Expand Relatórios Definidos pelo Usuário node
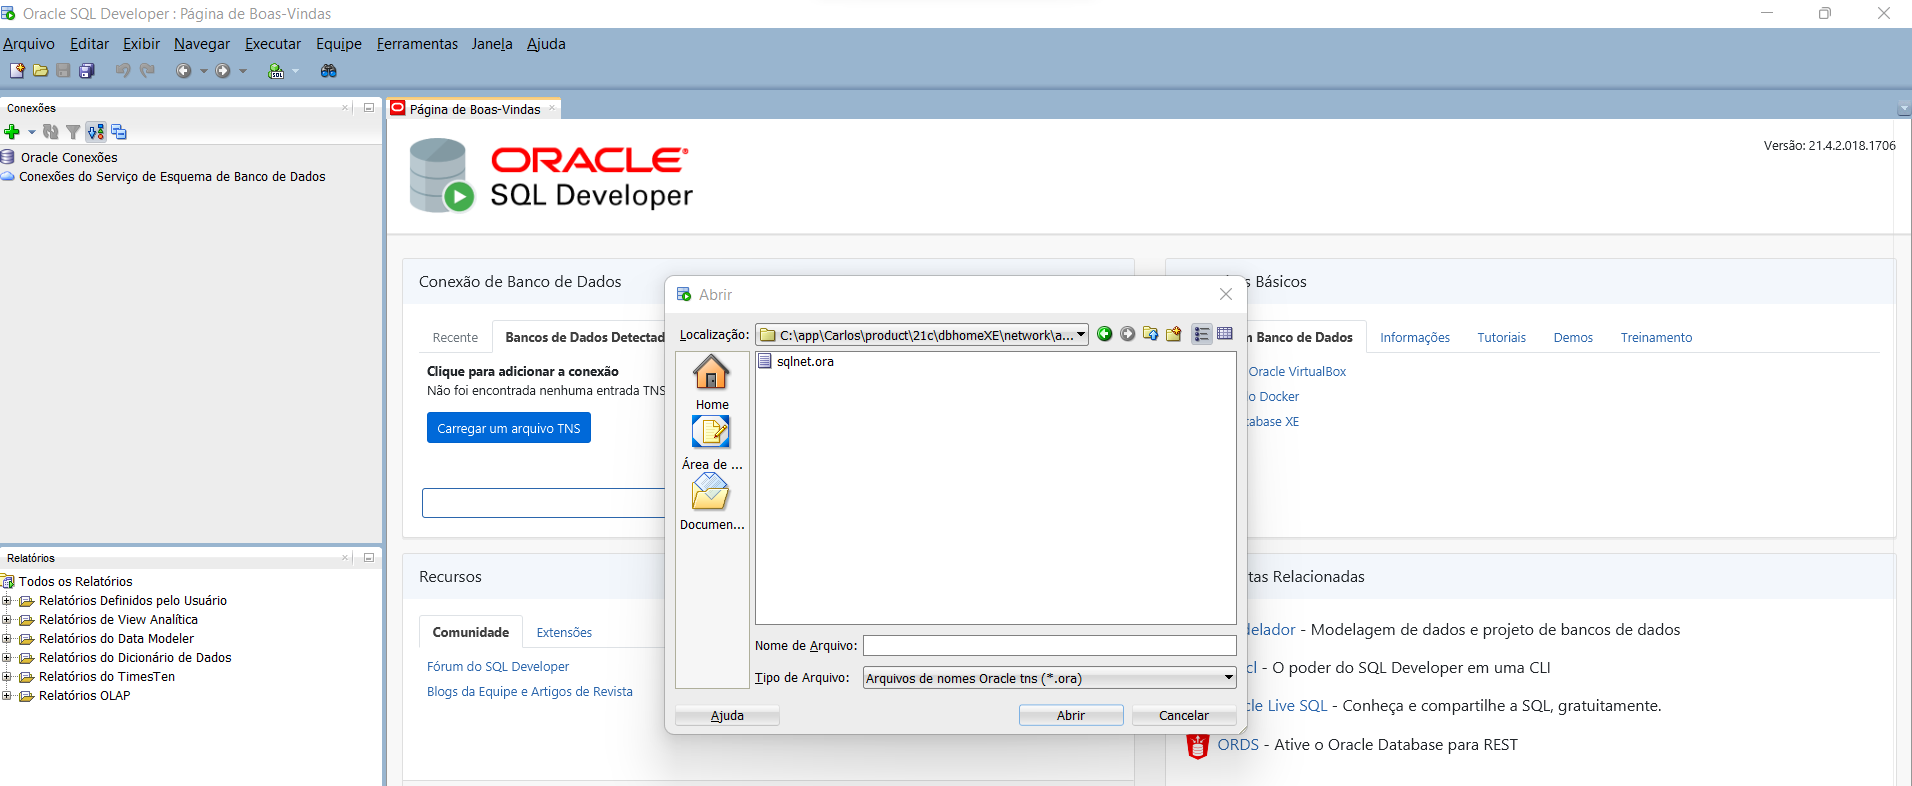 pos(7,601)
